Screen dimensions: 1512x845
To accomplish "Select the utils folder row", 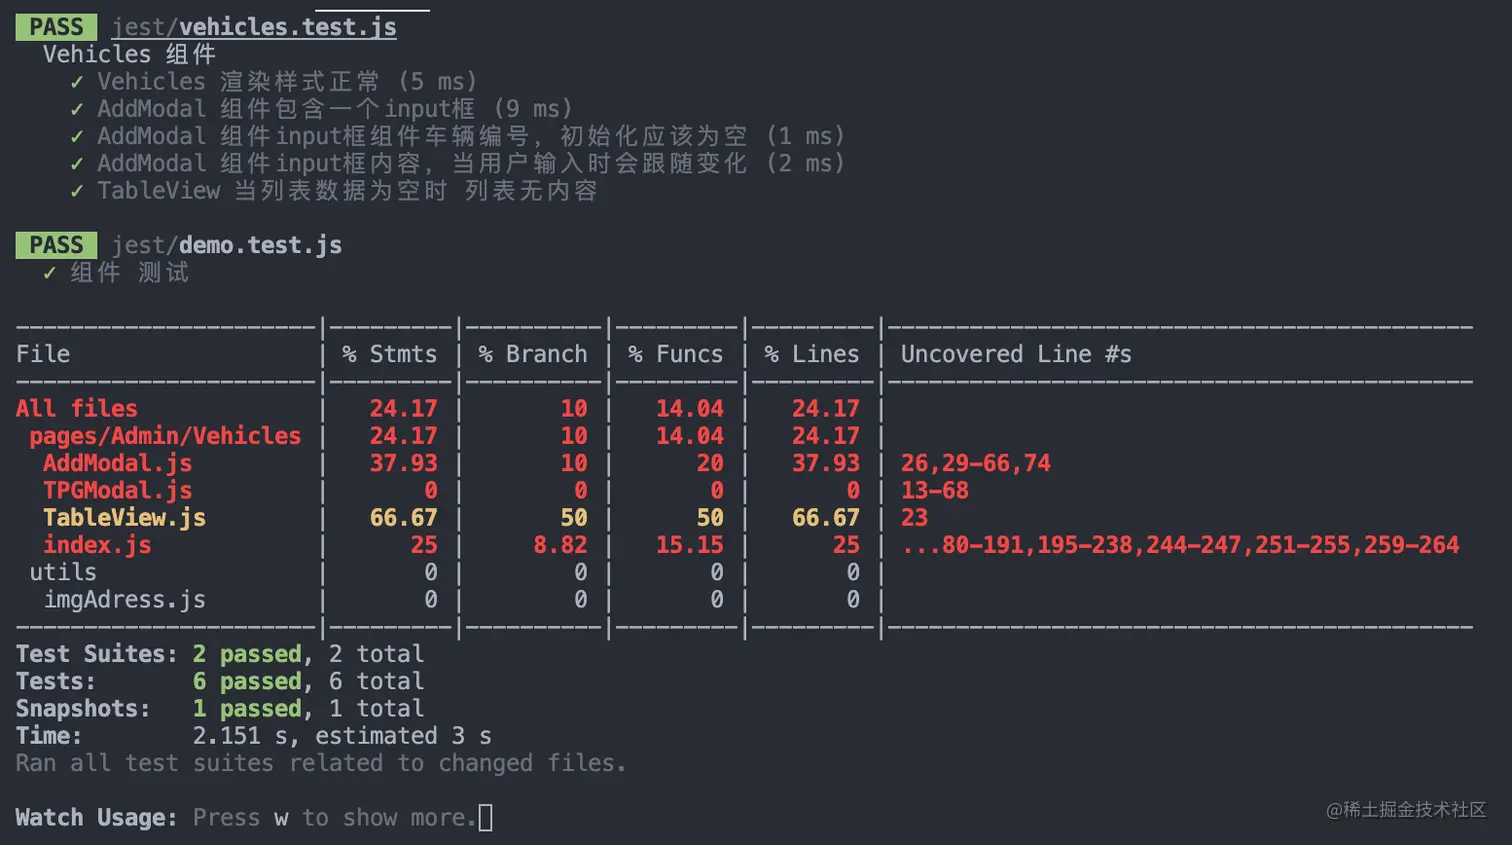I will (63, 572).
